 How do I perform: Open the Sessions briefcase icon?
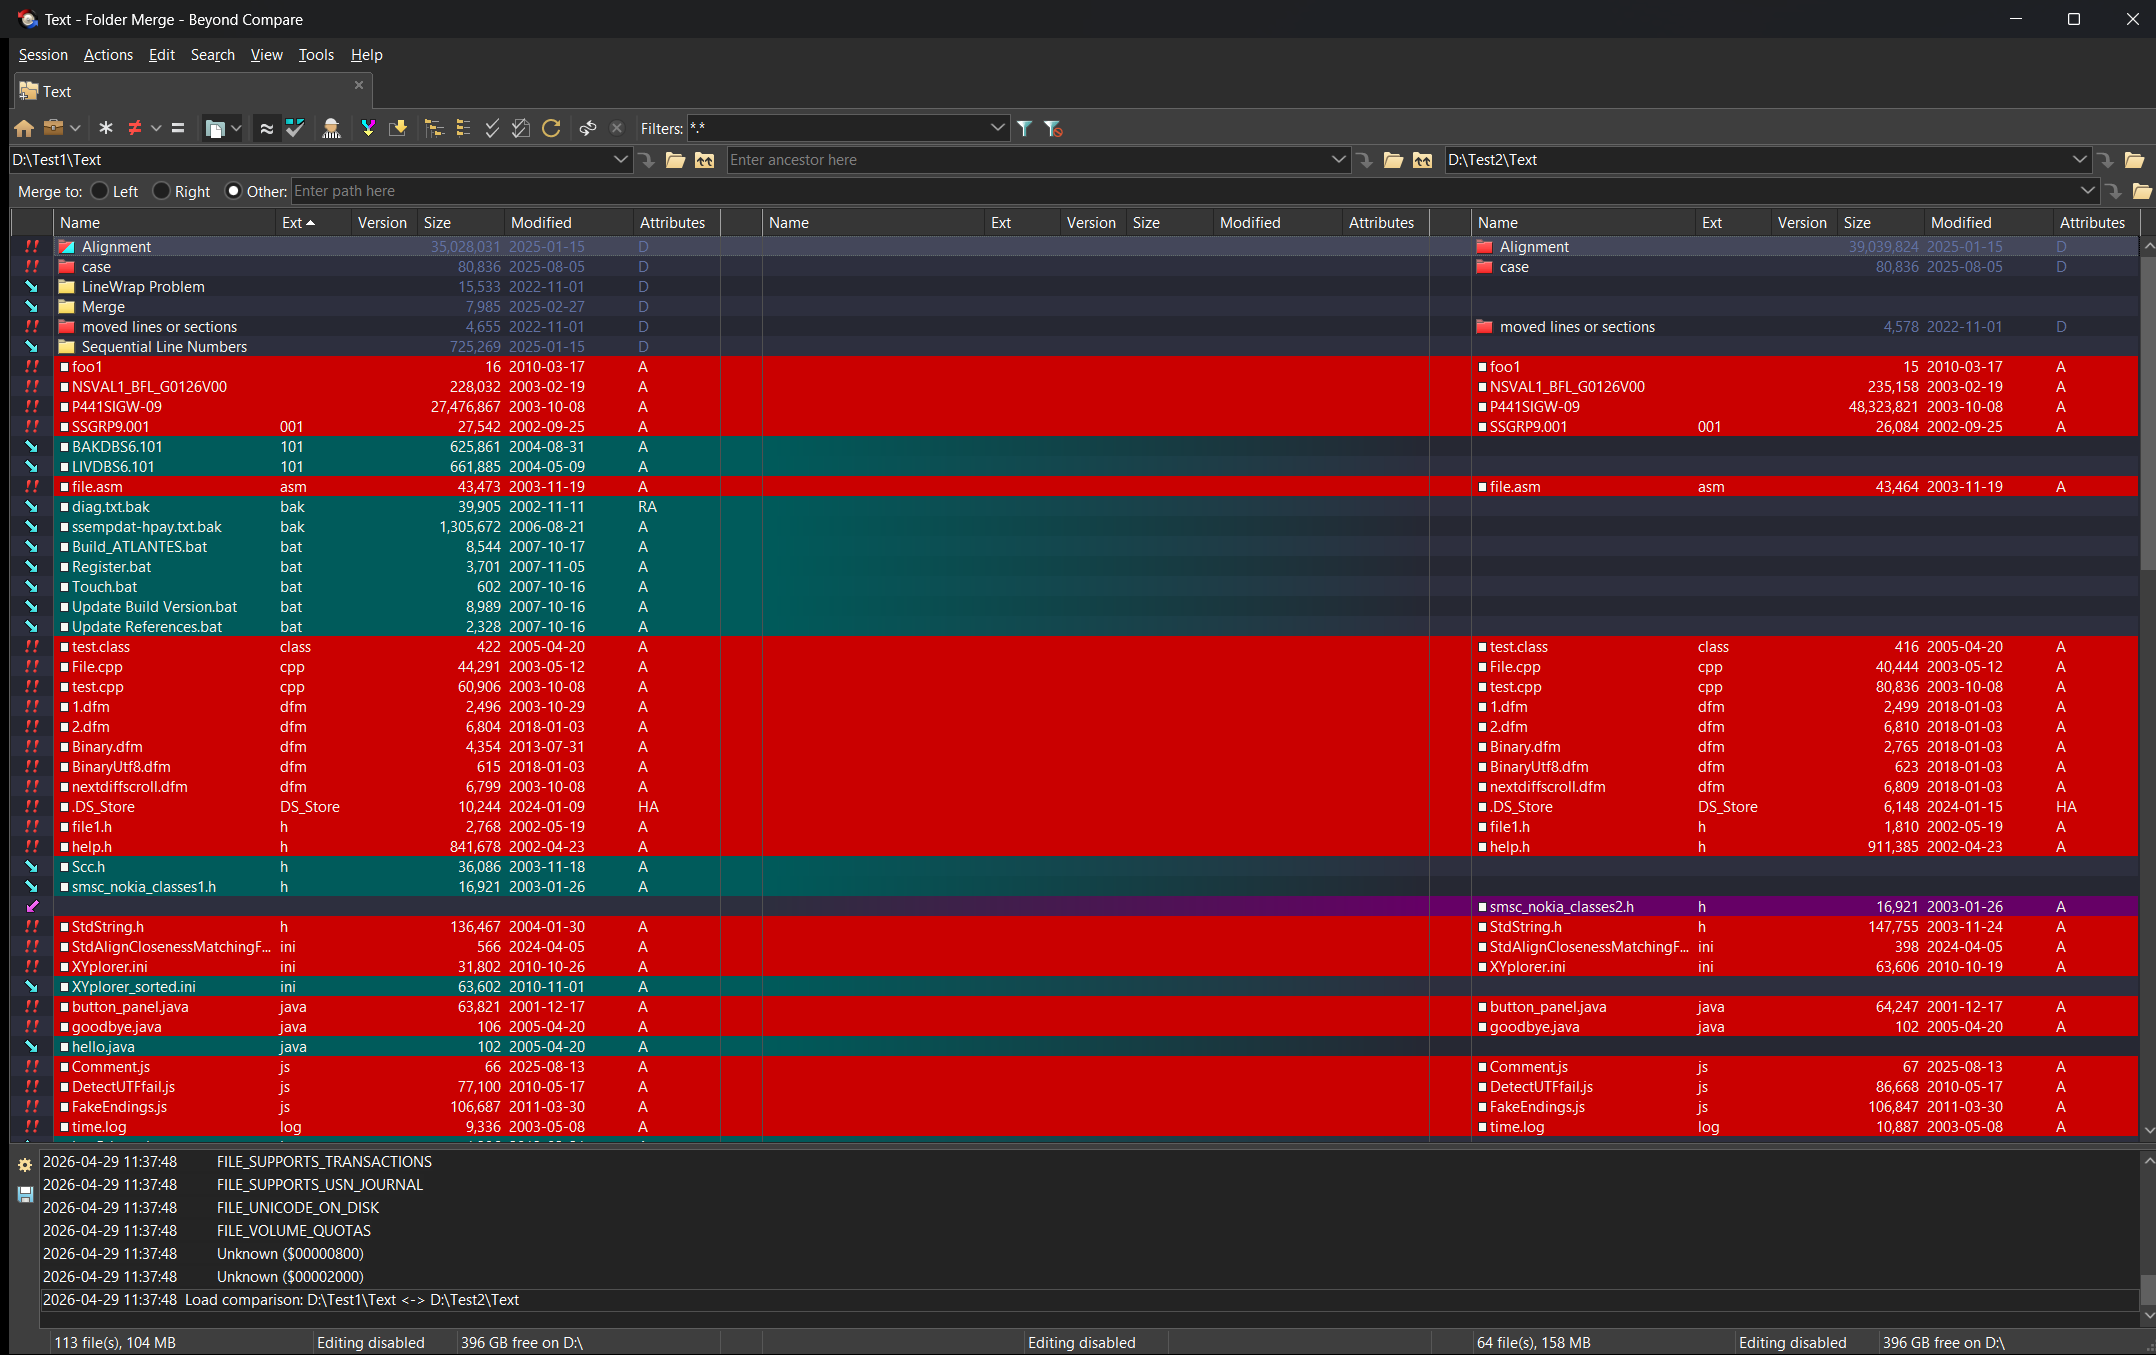pyautogui.click(x=54, y=128)
